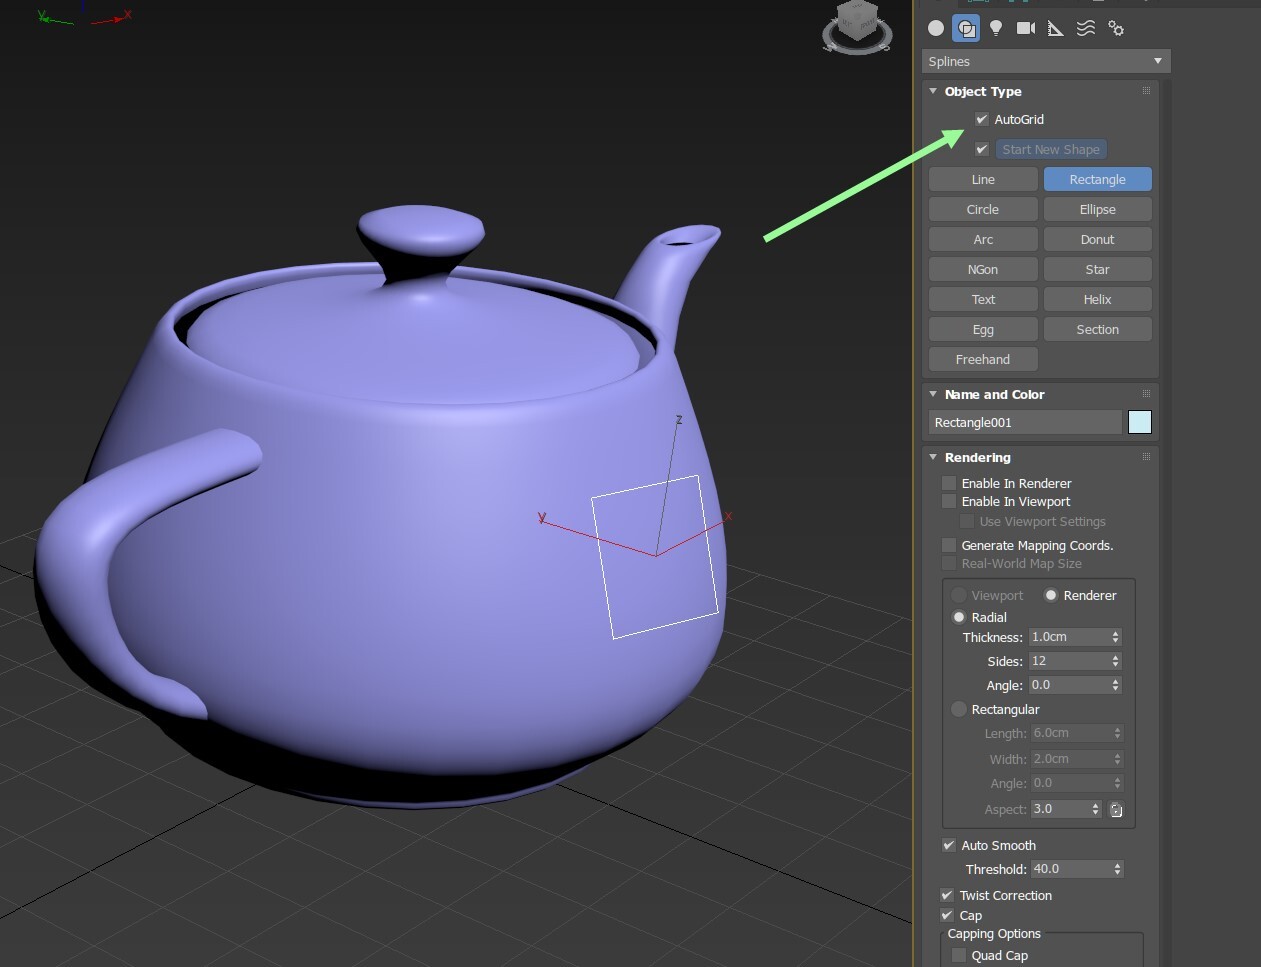Viewport: 1261px width, 967px height.
Task: Toggle Twist Correction checkbox
Action: click(x=947, y=895)
